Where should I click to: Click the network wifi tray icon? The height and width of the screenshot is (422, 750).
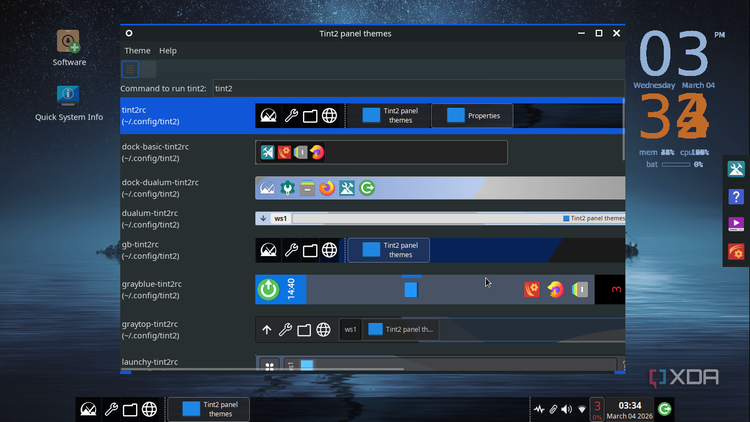click(582, 409)
